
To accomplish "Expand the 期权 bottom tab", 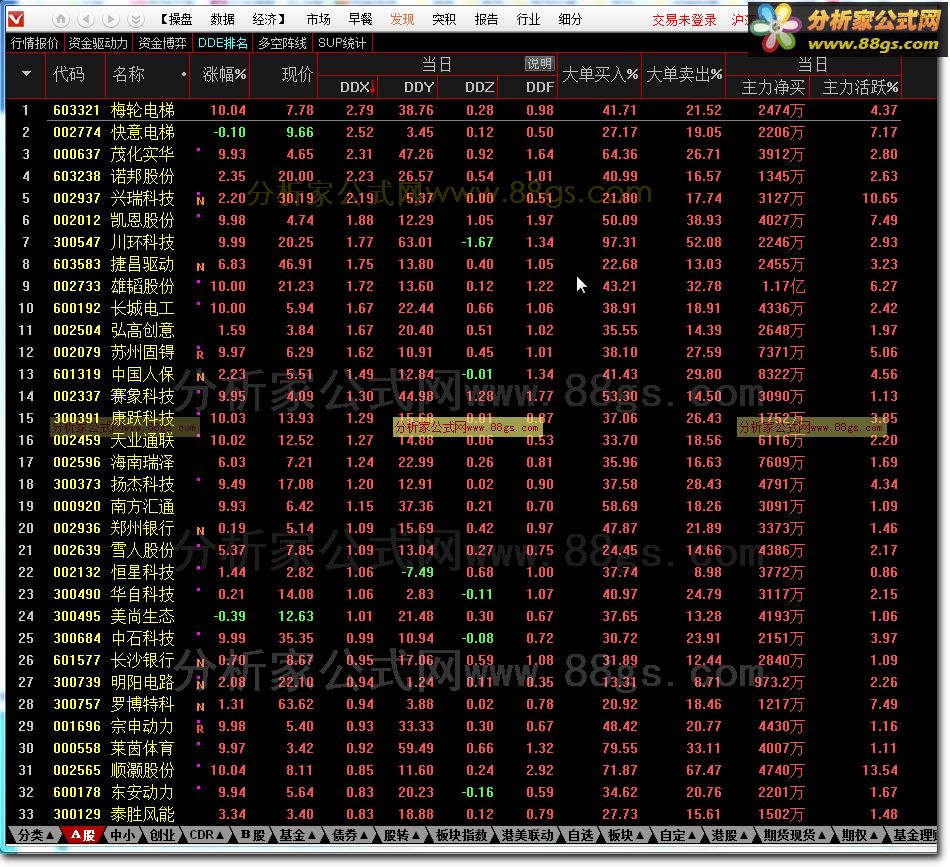I will (860, 835).
